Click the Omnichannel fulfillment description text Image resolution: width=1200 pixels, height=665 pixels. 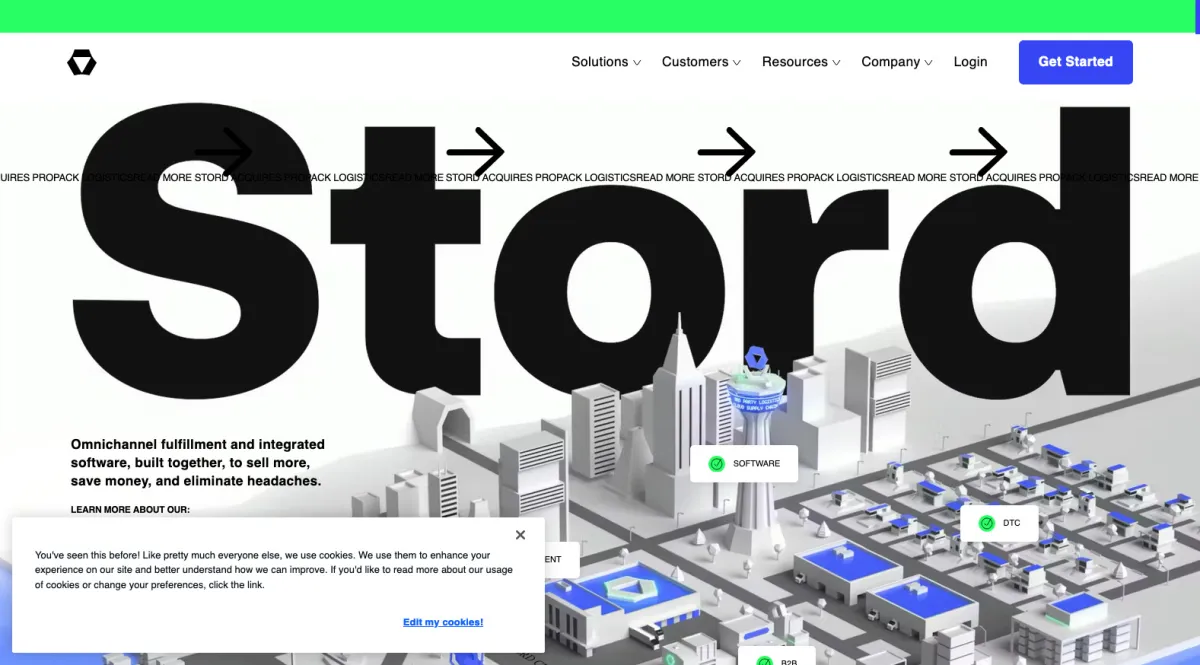point(198,462)
